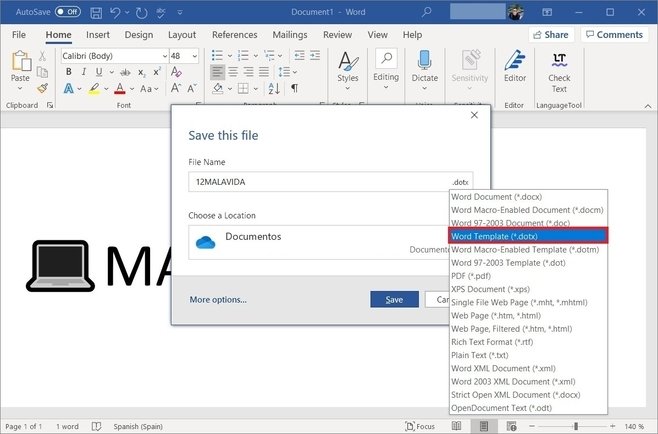The width and height of the screenshot is (658, 434).
Task: Toggle Subscript formatting
Action: coord(142,73)
